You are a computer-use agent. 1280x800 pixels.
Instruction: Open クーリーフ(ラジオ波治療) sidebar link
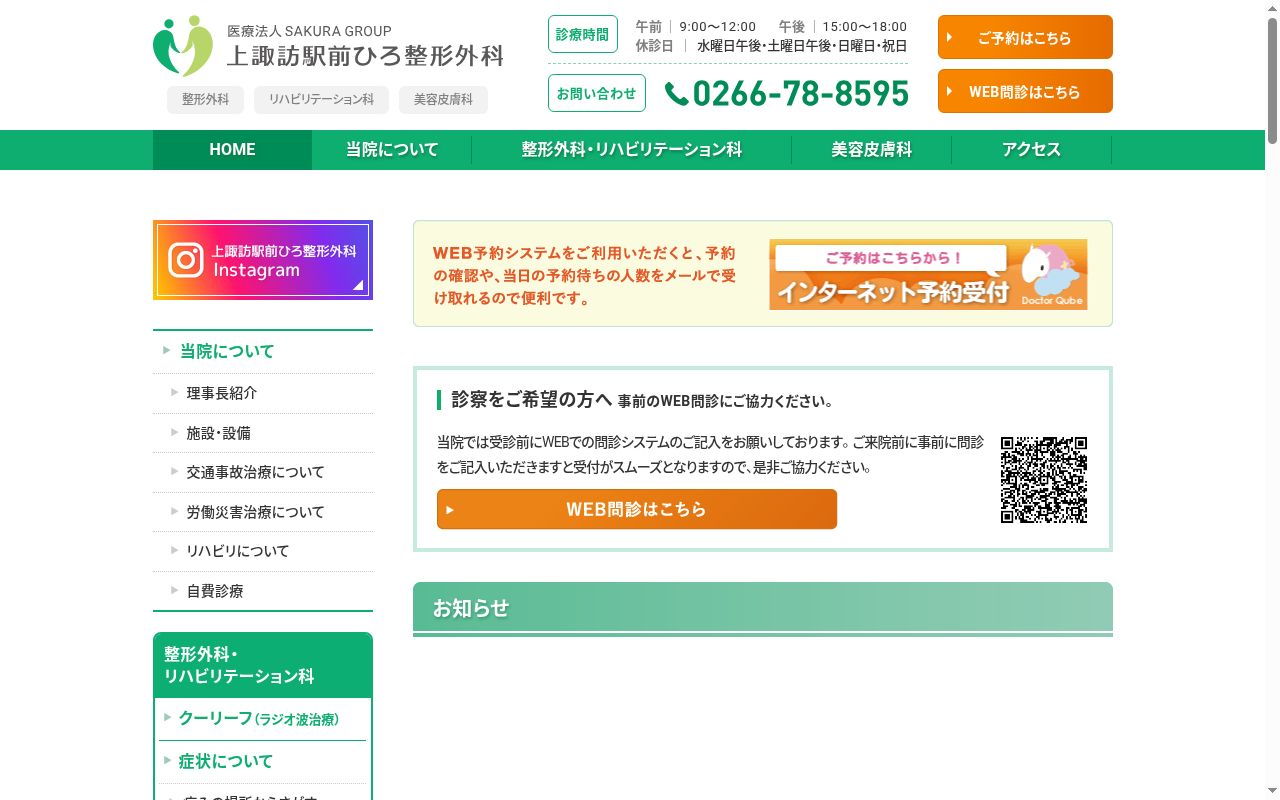click(x=263, y=719)
